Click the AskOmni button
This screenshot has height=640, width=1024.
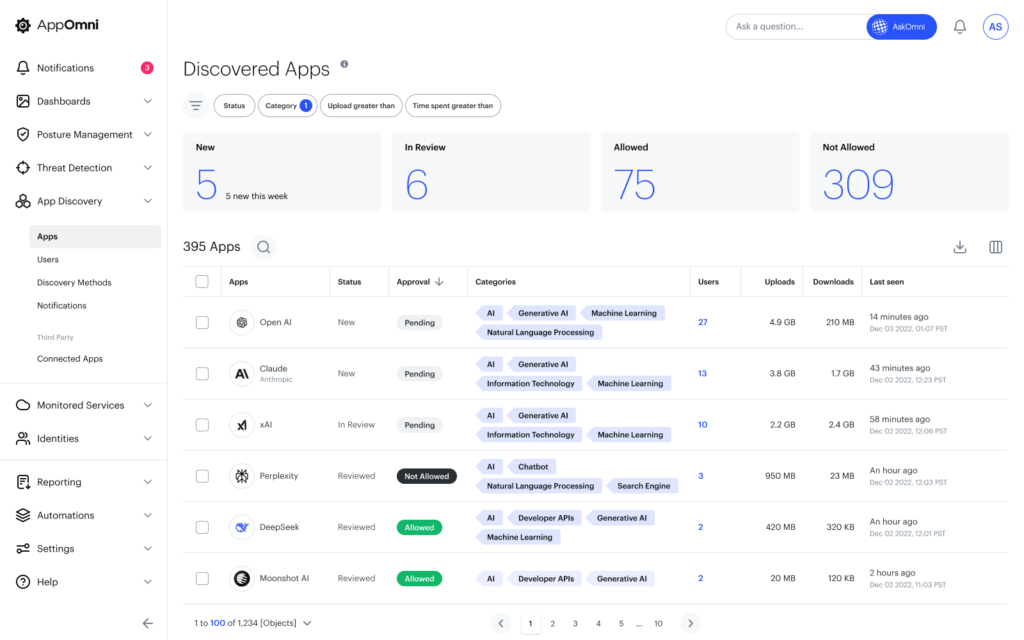pyautogui.click(x=901, y=27)
